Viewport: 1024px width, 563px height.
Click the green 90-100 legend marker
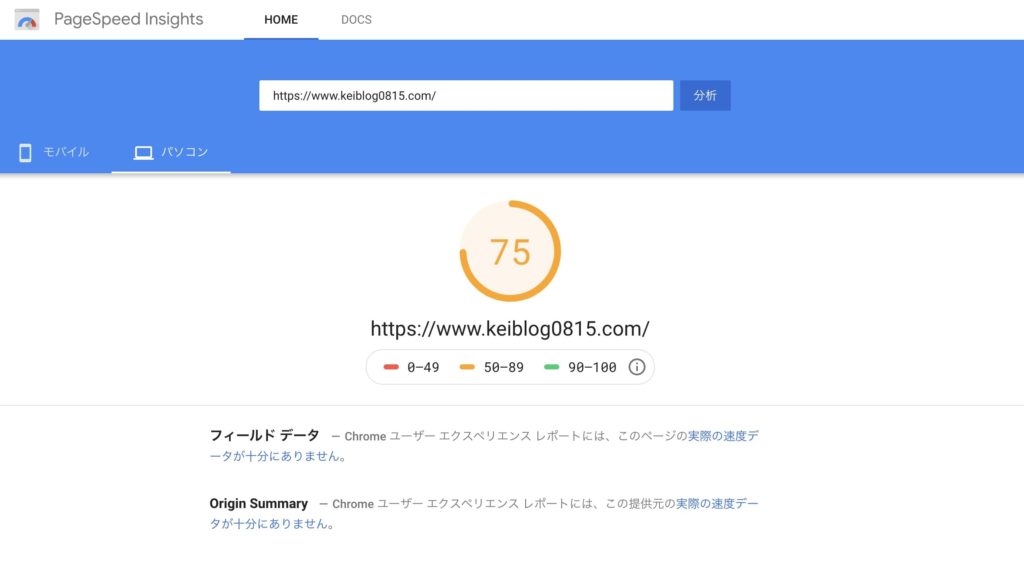coord(551,367)
